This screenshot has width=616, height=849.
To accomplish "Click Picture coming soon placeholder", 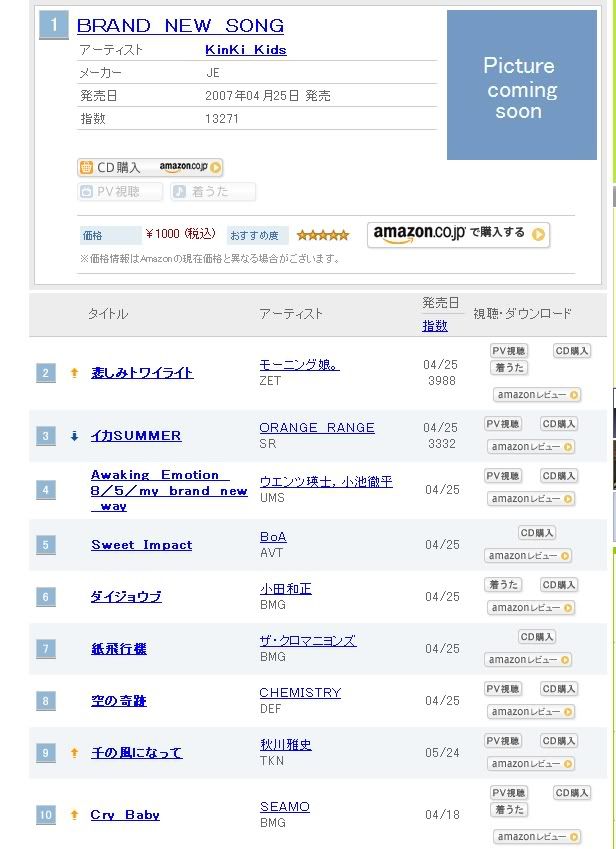I will [519, 87].
